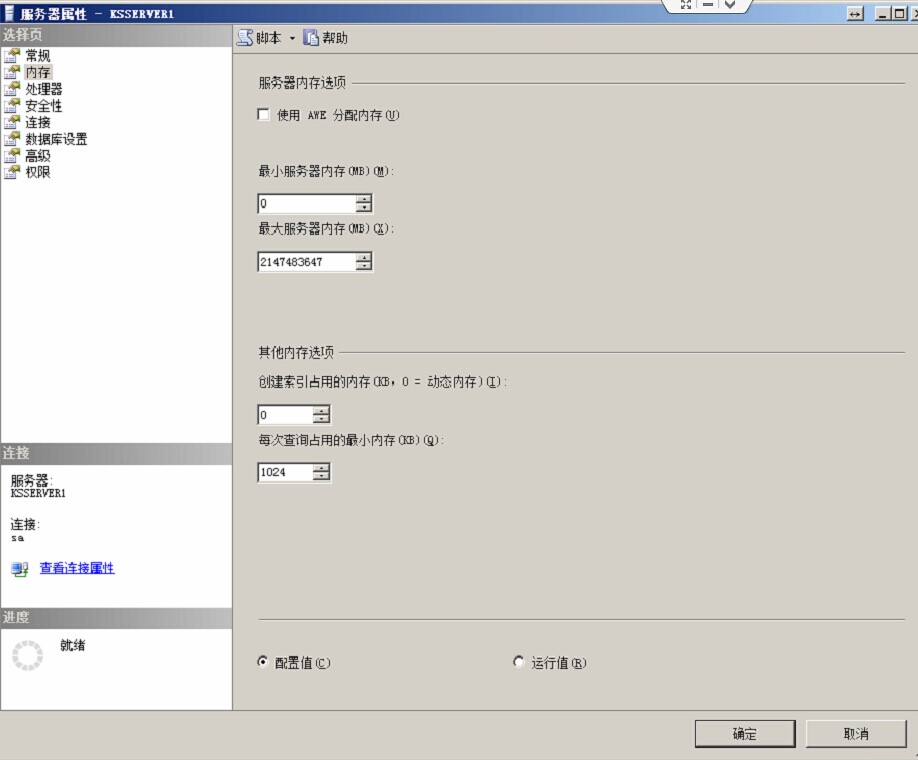Show the 权限 page
The image size is (918, 760).
[x=37, y=172]
